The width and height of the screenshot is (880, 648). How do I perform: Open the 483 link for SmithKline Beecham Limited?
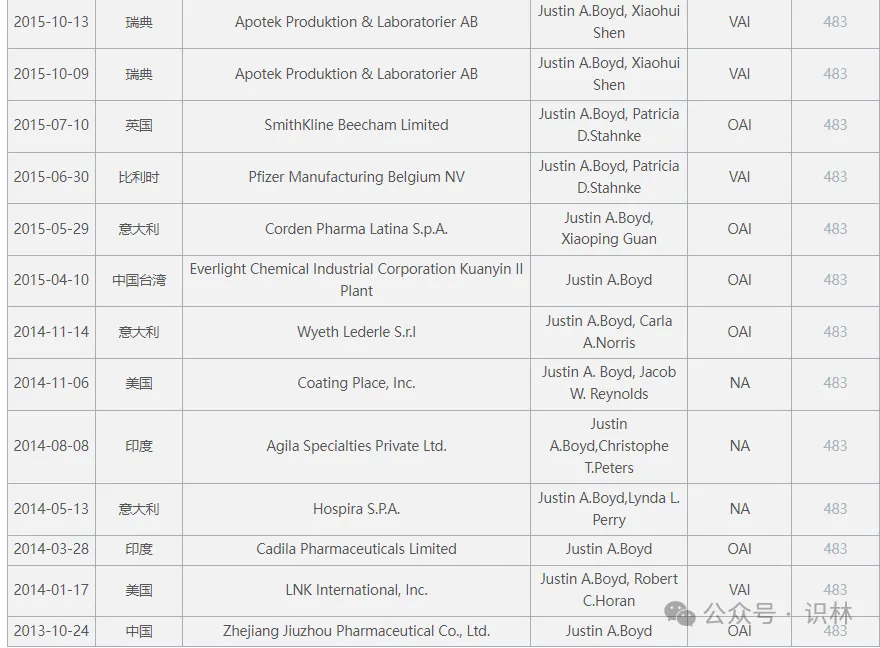click(x=835, y=125)
